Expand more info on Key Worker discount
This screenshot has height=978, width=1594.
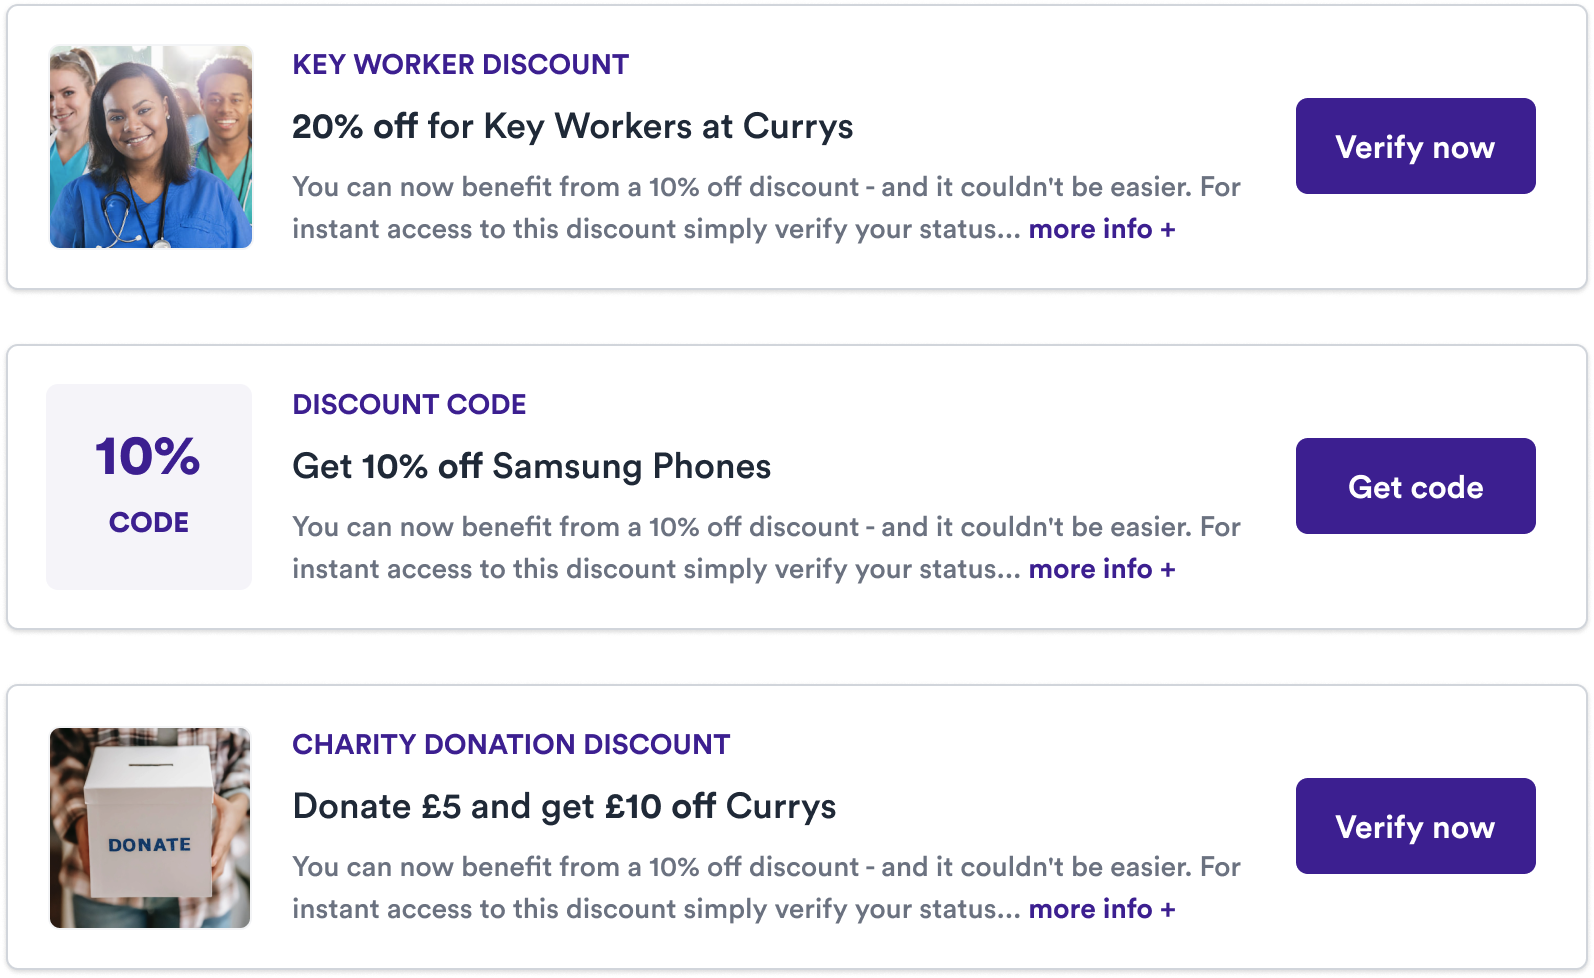pyautogui.click(x=1102, y=229)
